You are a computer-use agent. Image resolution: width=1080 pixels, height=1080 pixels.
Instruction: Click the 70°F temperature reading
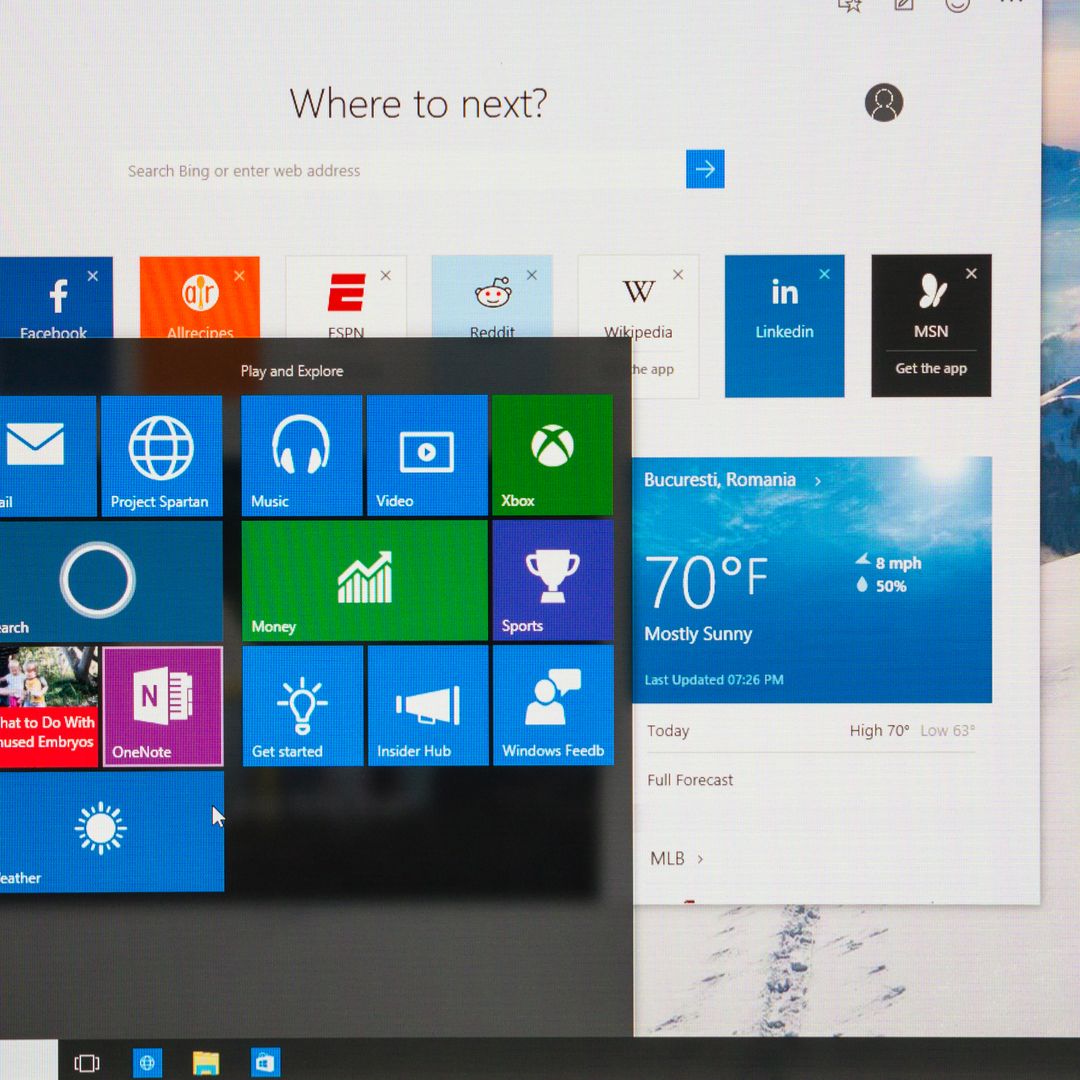[x=706, y=582]
